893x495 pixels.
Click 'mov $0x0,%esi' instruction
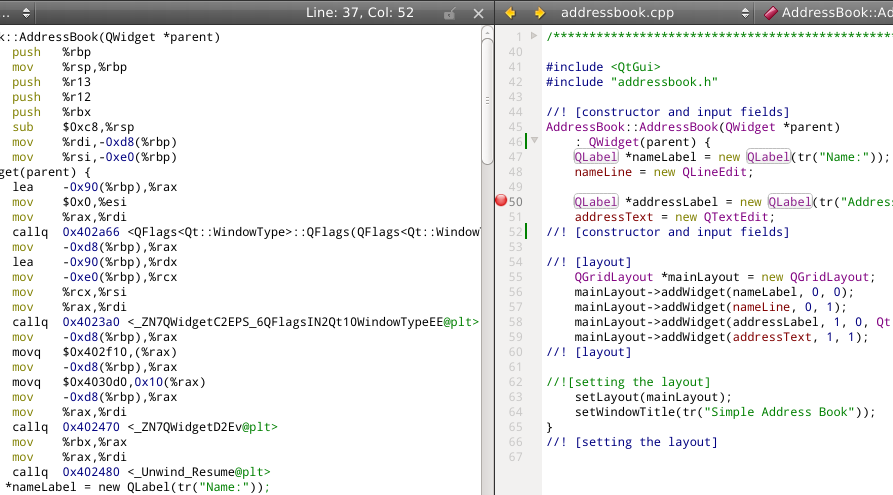click(69, 202)
